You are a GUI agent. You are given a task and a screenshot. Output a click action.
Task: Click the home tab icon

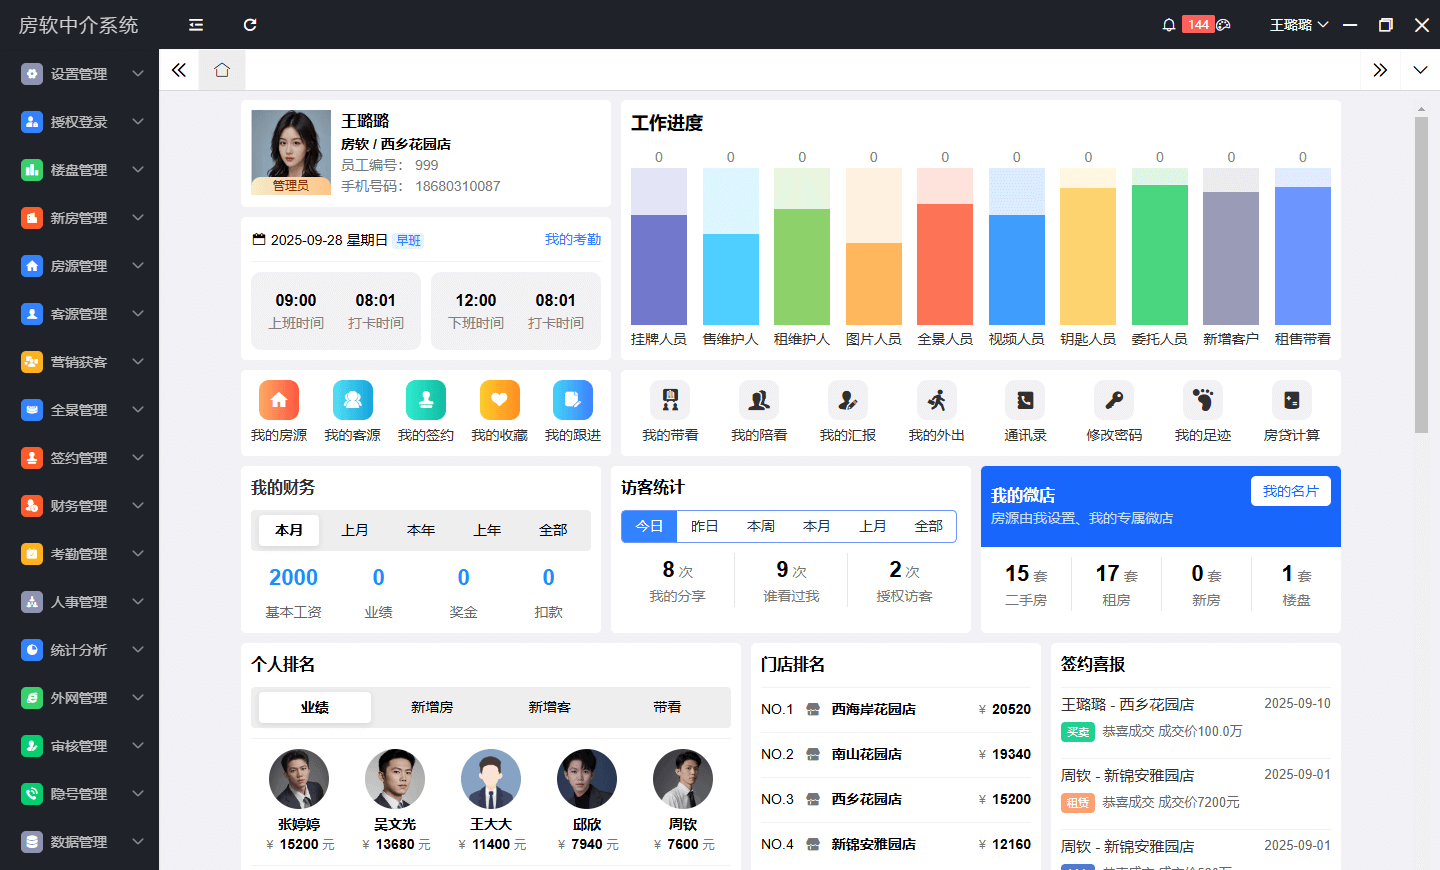222,70
